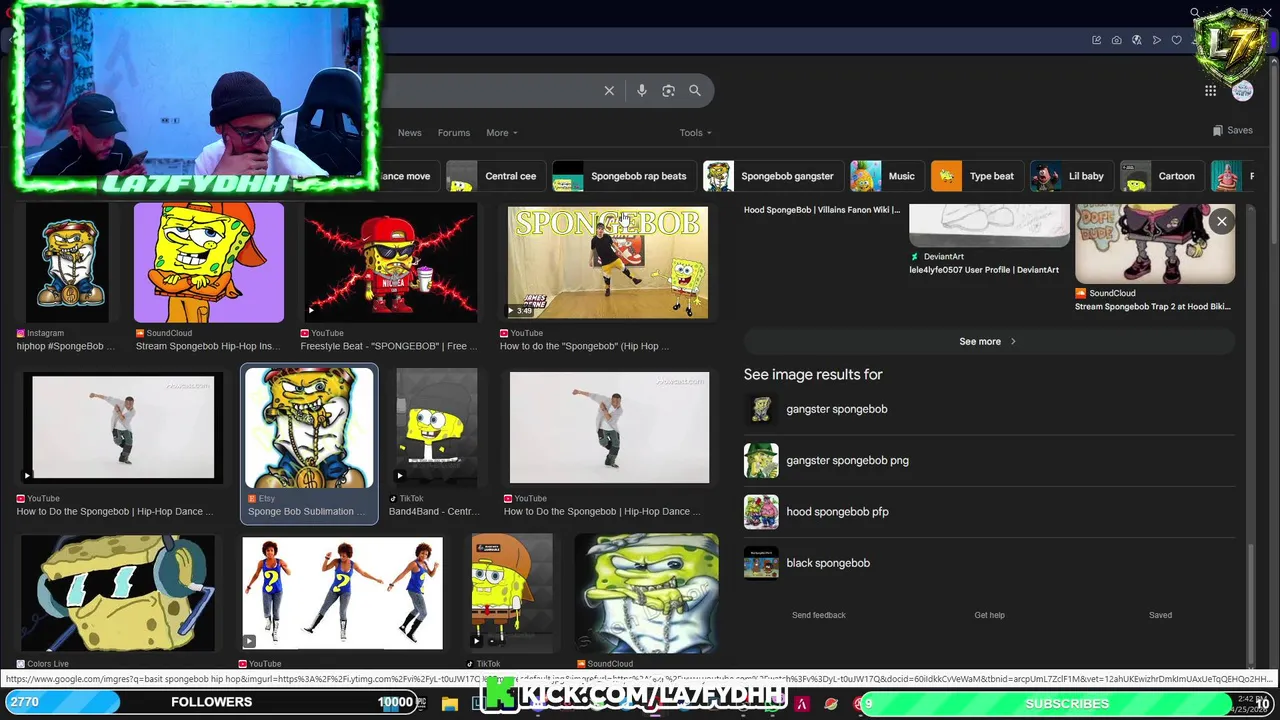Open the red A app in taskbar

801,704
